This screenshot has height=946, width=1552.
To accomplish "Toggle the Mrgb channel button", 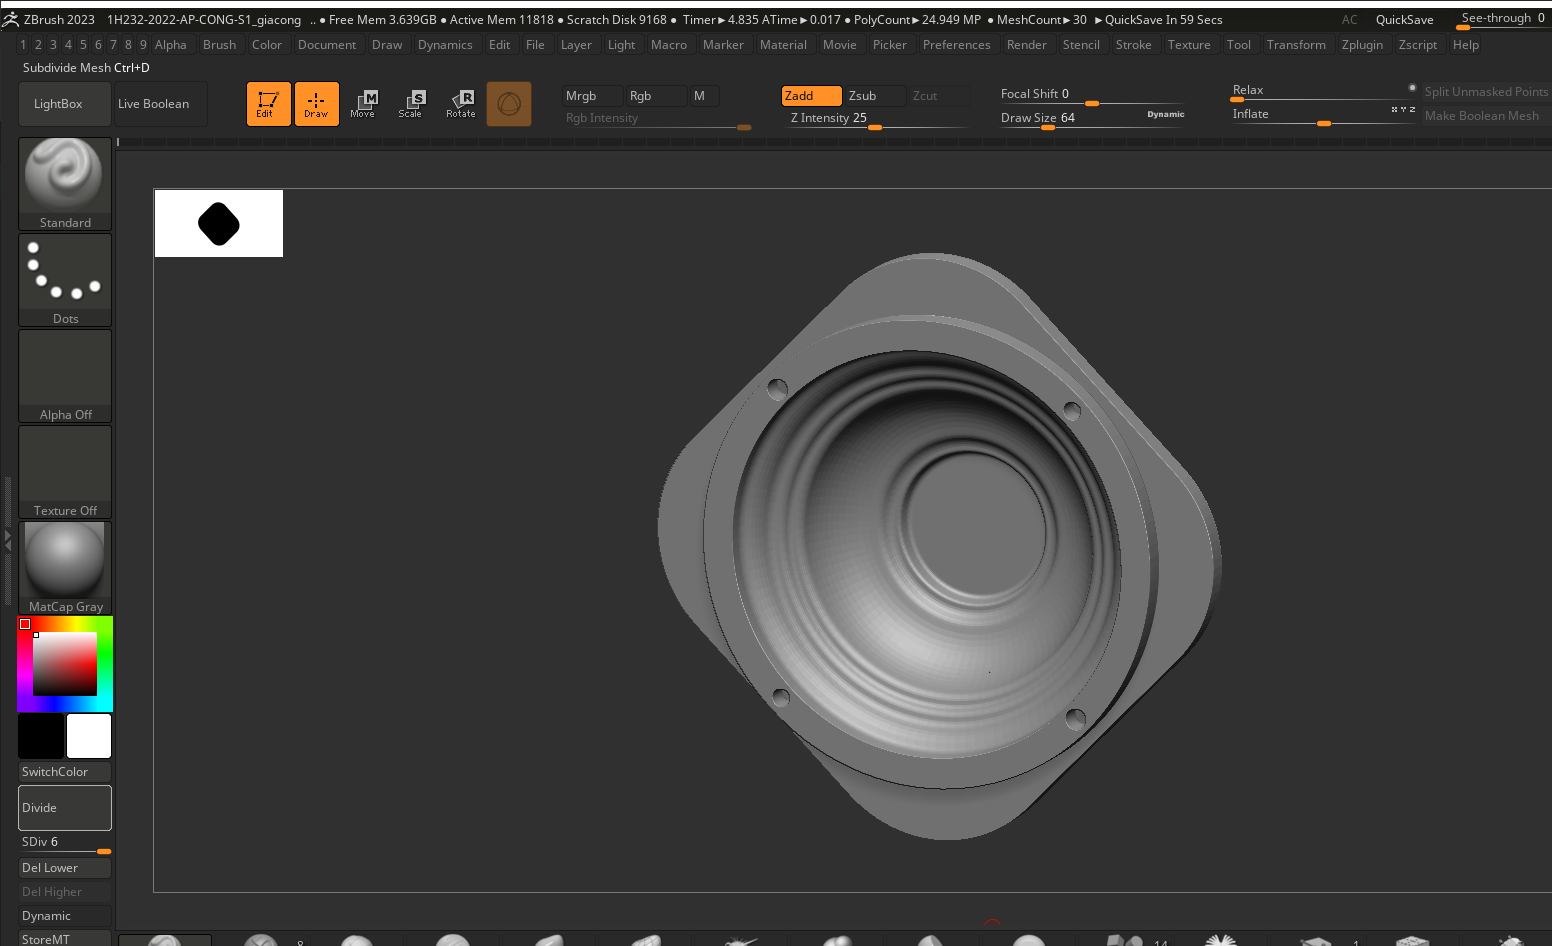I will 590,96.
